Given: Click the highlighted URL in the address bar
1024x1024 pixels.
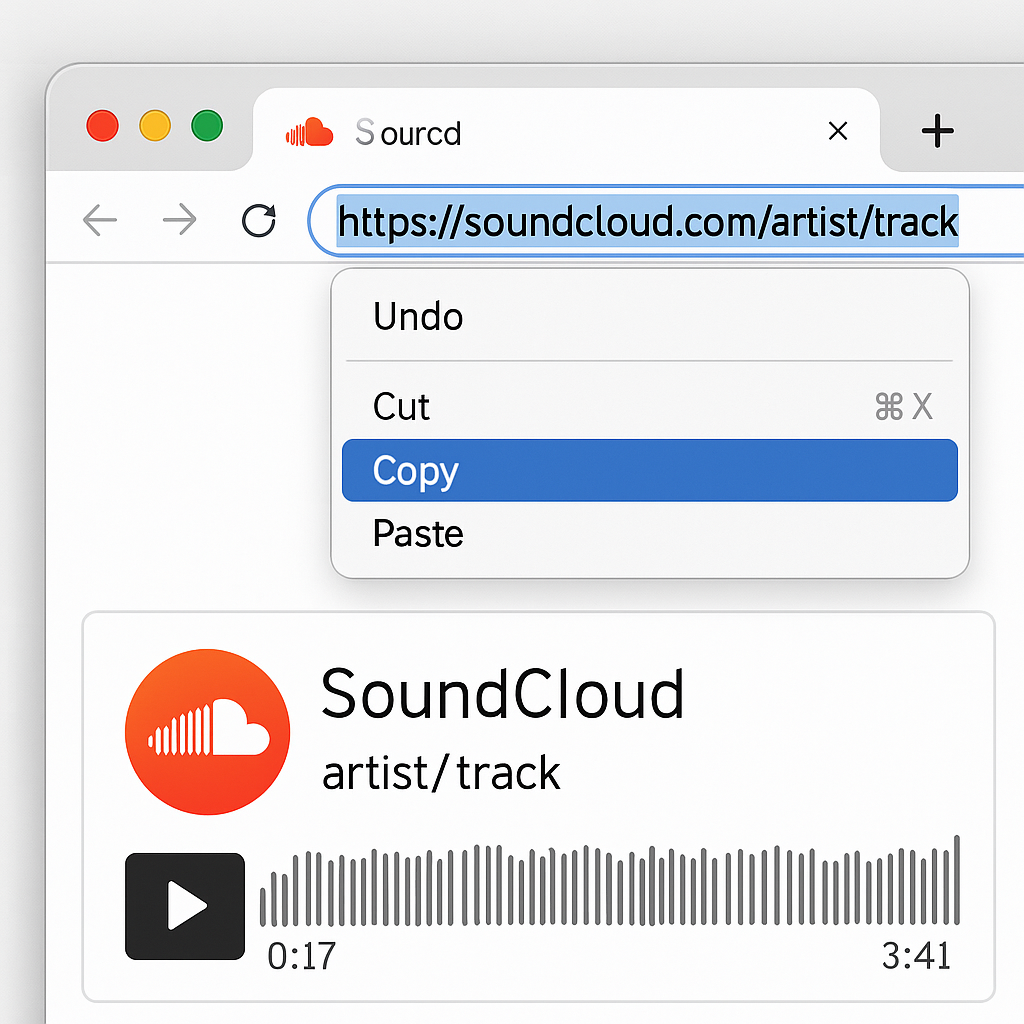Looking at the screenshot, I should 648,222.
